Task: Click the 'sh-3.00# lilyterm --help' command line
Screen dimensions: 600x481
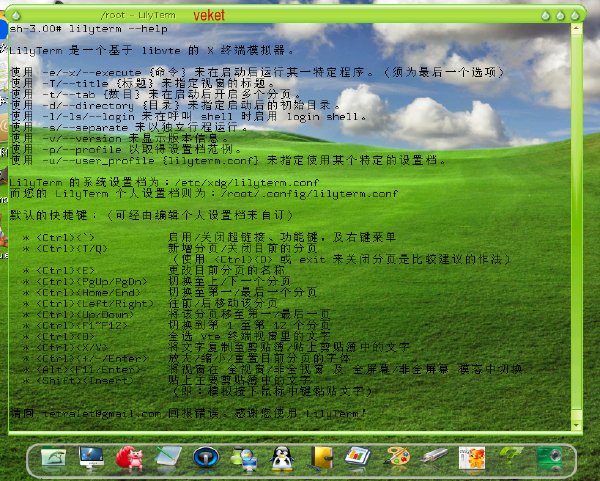Action: (88, 29)
